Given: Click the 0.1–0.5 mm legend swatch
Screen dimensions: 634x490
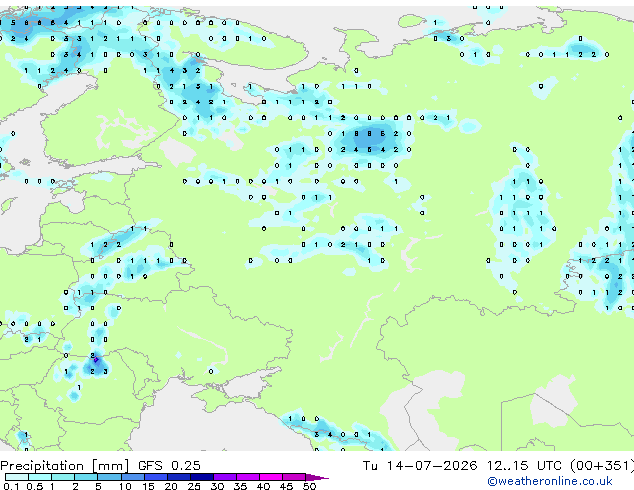Looking at the screenshot, I should pyautogui.click(x=17, y=477).
